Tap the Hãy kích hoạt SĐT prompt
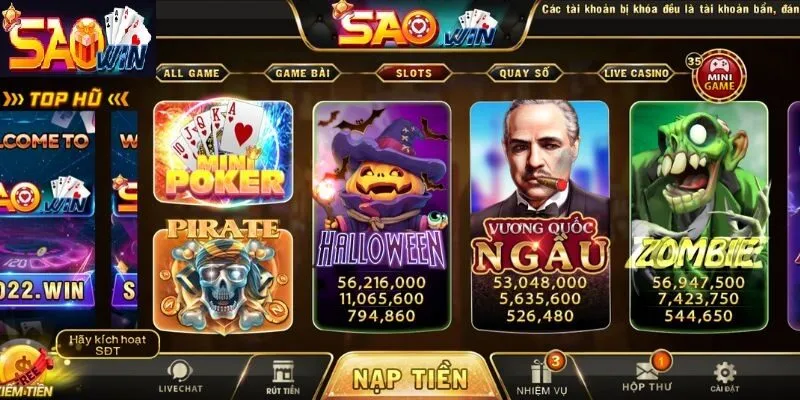This screenshot has width=800, height=400. click(108, 344)
